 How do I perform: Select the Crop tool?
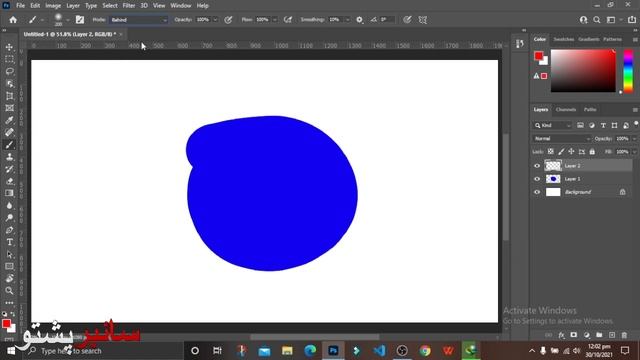coord(9,96)
